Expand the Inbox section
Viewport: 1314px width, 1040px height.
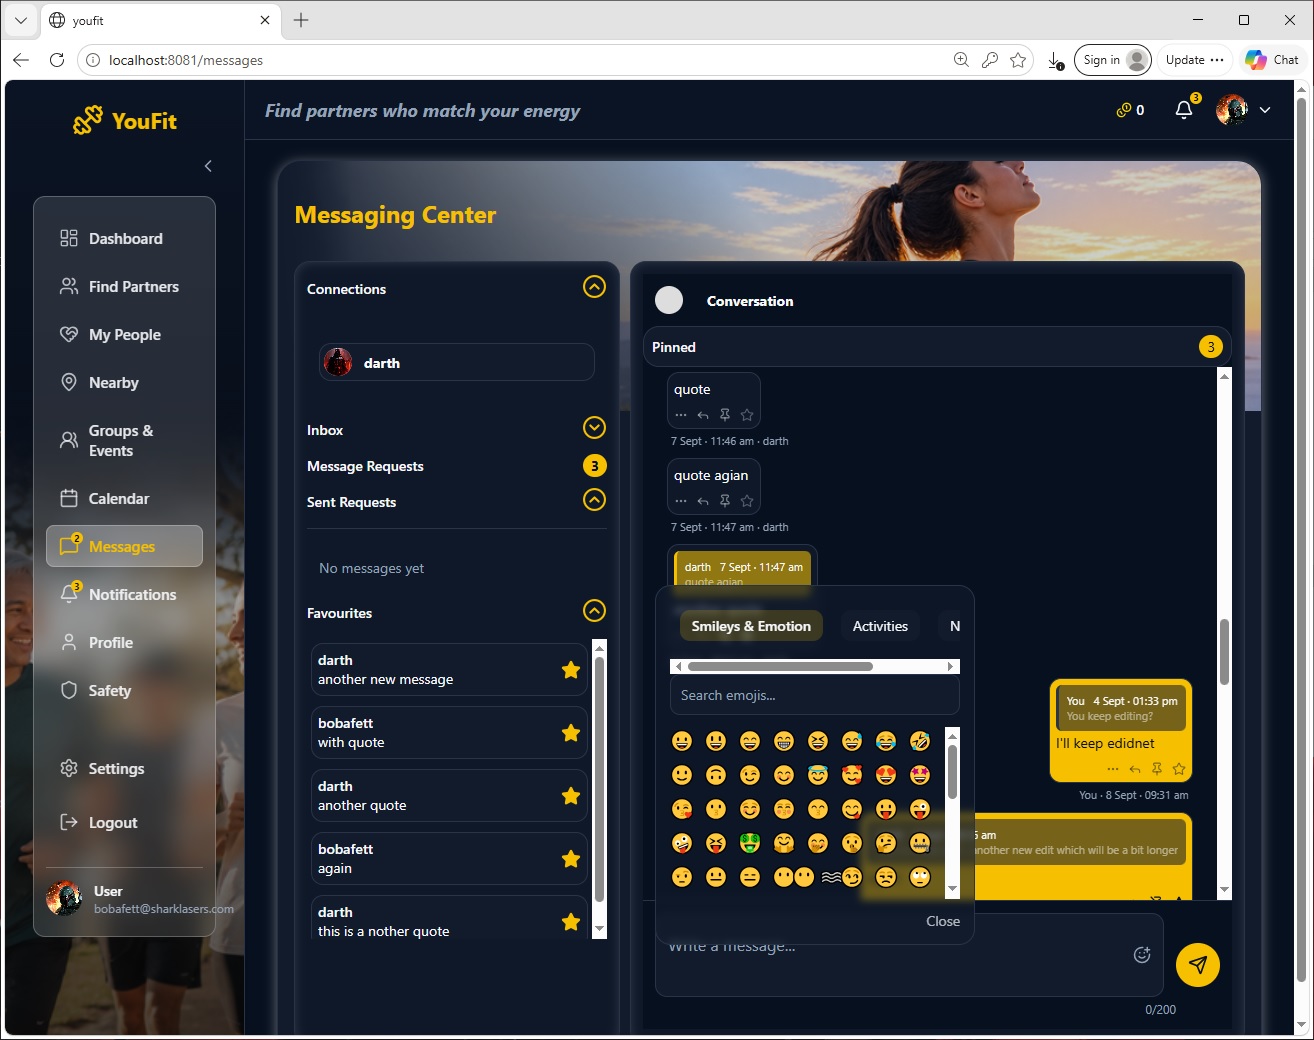(594, 428)
